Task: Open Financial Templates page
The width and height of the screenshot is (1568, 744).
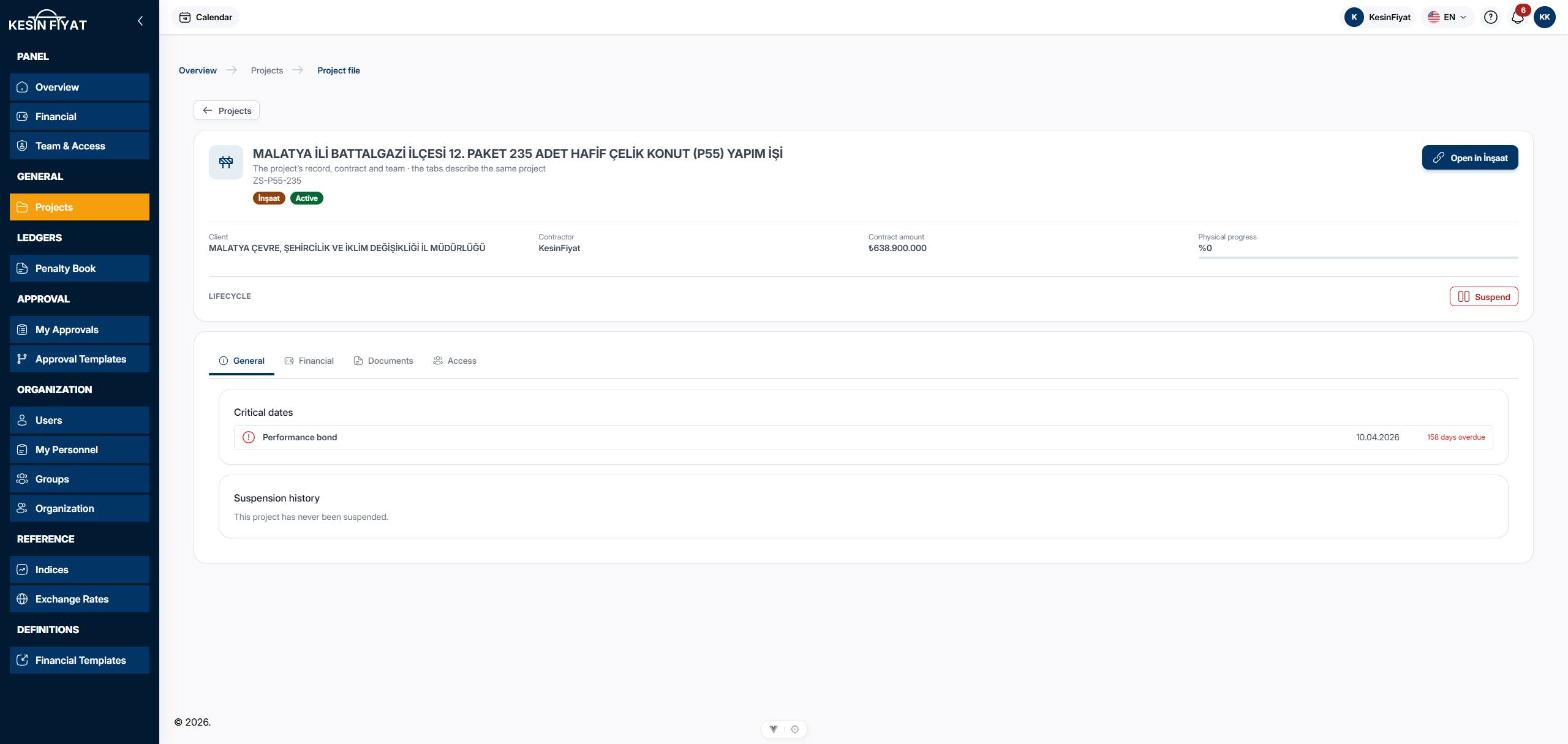Action: pyautogui.click(x=79, y=660)
